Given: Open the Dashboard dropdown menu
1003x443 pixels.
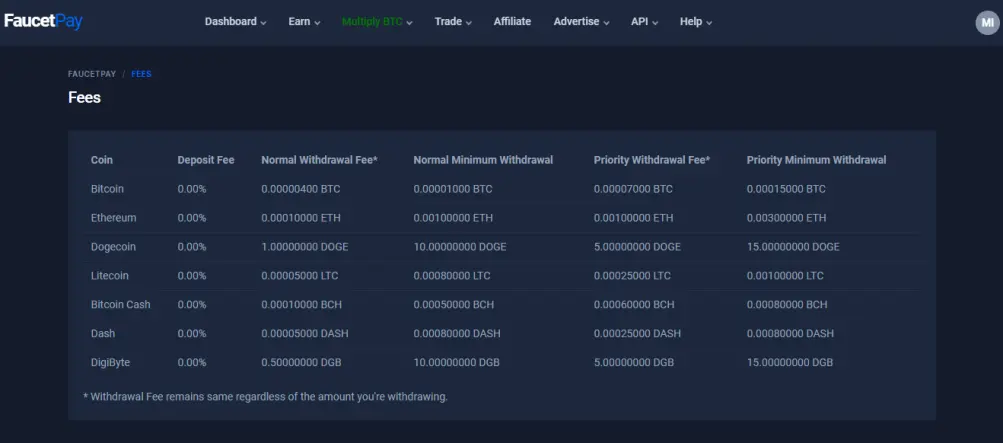Looking at the screenshot, I should 235,22.
